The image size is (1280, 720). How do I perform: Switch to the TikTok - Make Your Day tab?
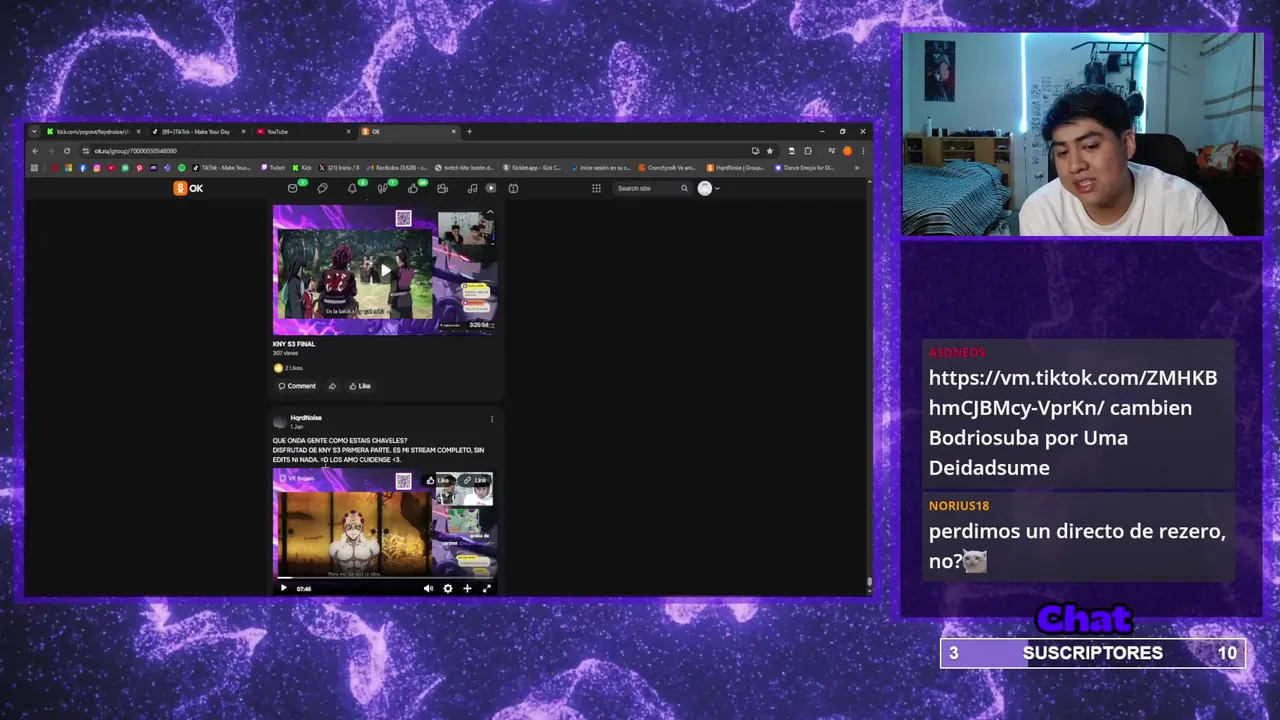pos(196,131)
